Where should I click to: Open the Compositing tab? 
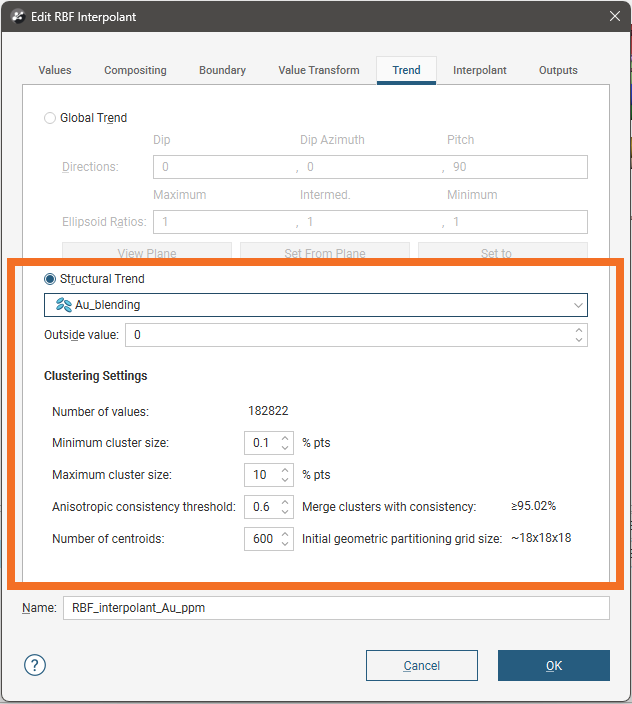135,70
